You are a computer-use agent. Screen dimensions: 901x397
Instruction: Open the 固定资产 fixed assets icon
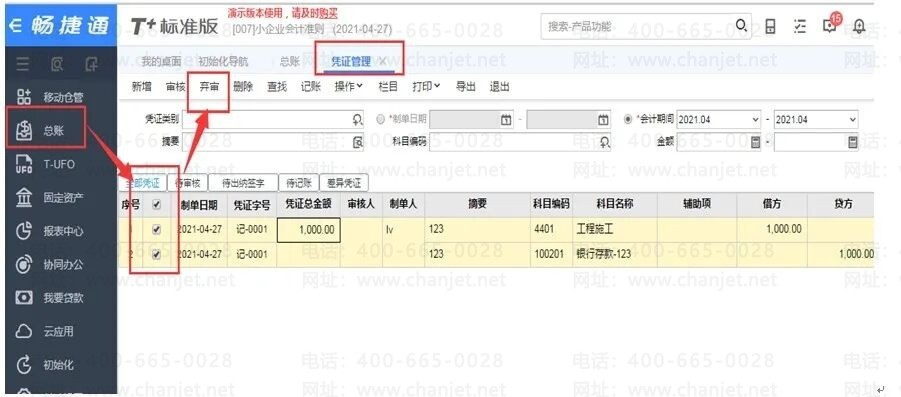pyautogui.click(x=24, y=198)
